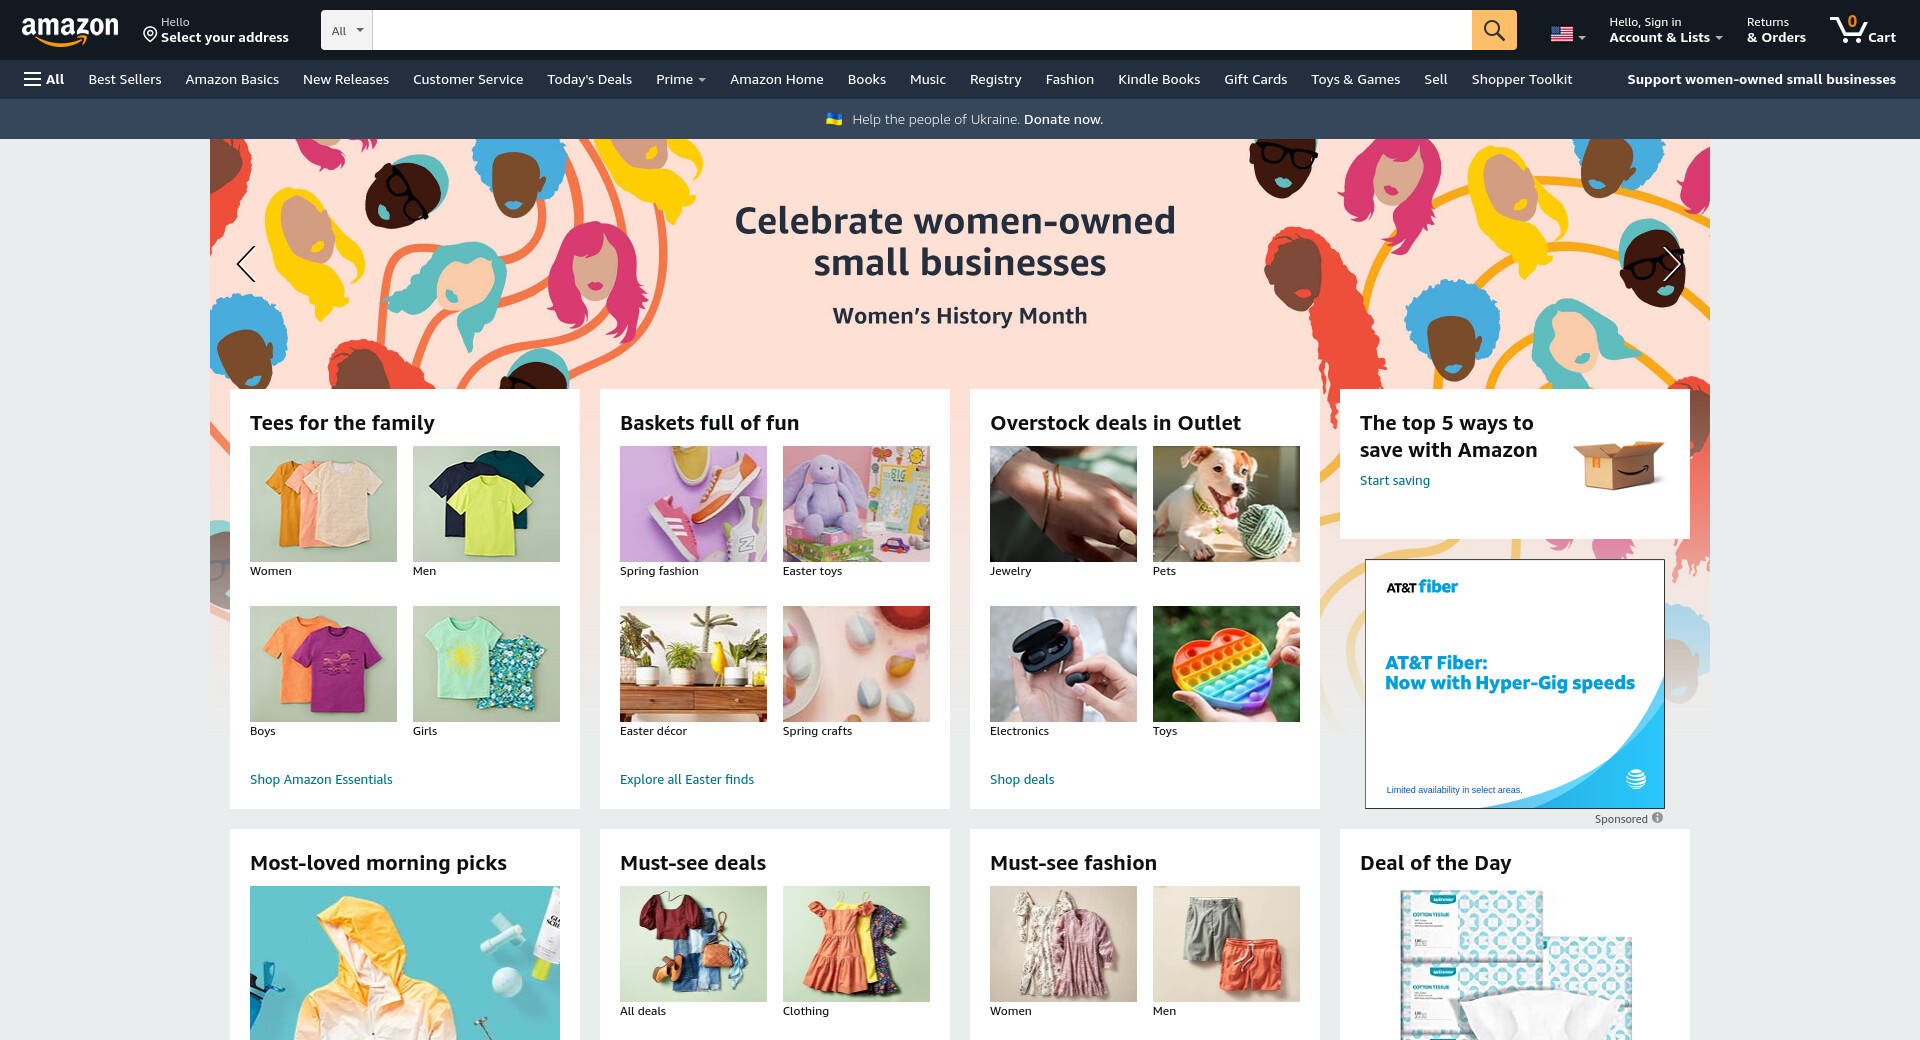This screenshot has height=1040, width=1920.
Task: Go to Today's Deals
Action: coord(589,79)
